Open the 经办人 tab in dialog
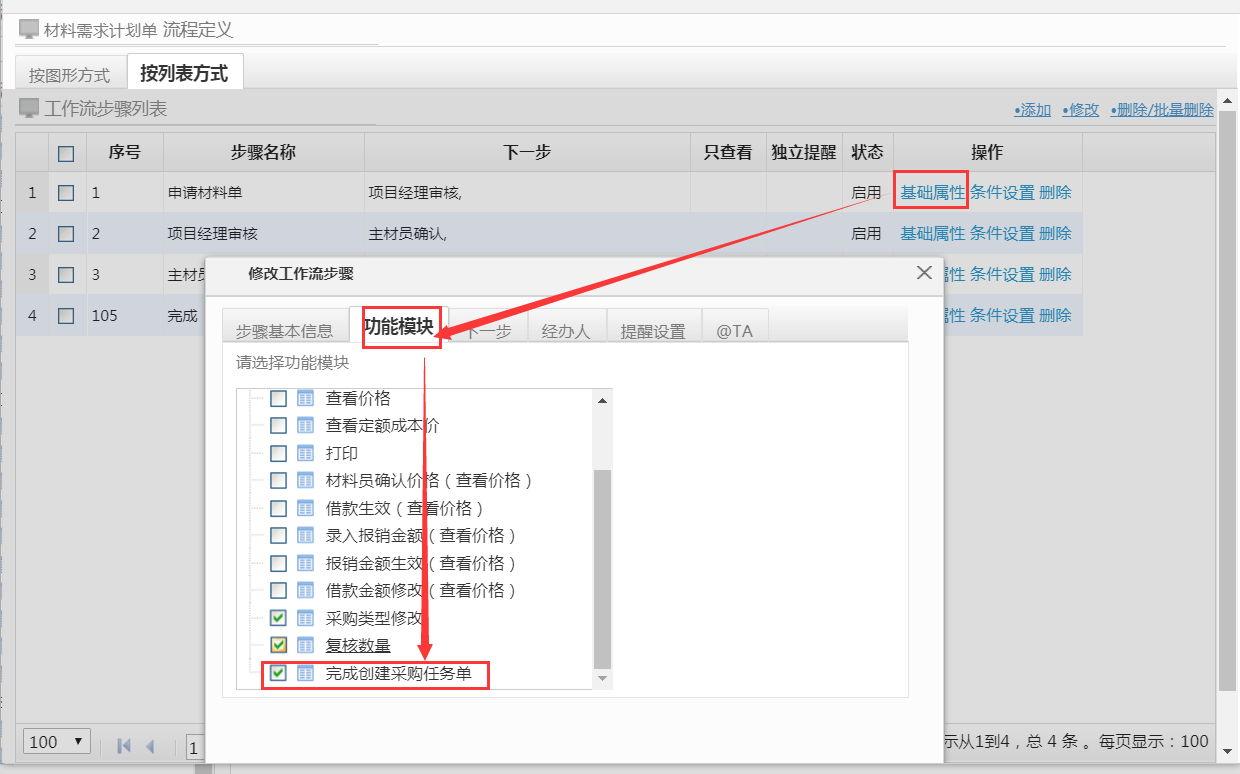The image size is (1240, 774). (565, 331)
